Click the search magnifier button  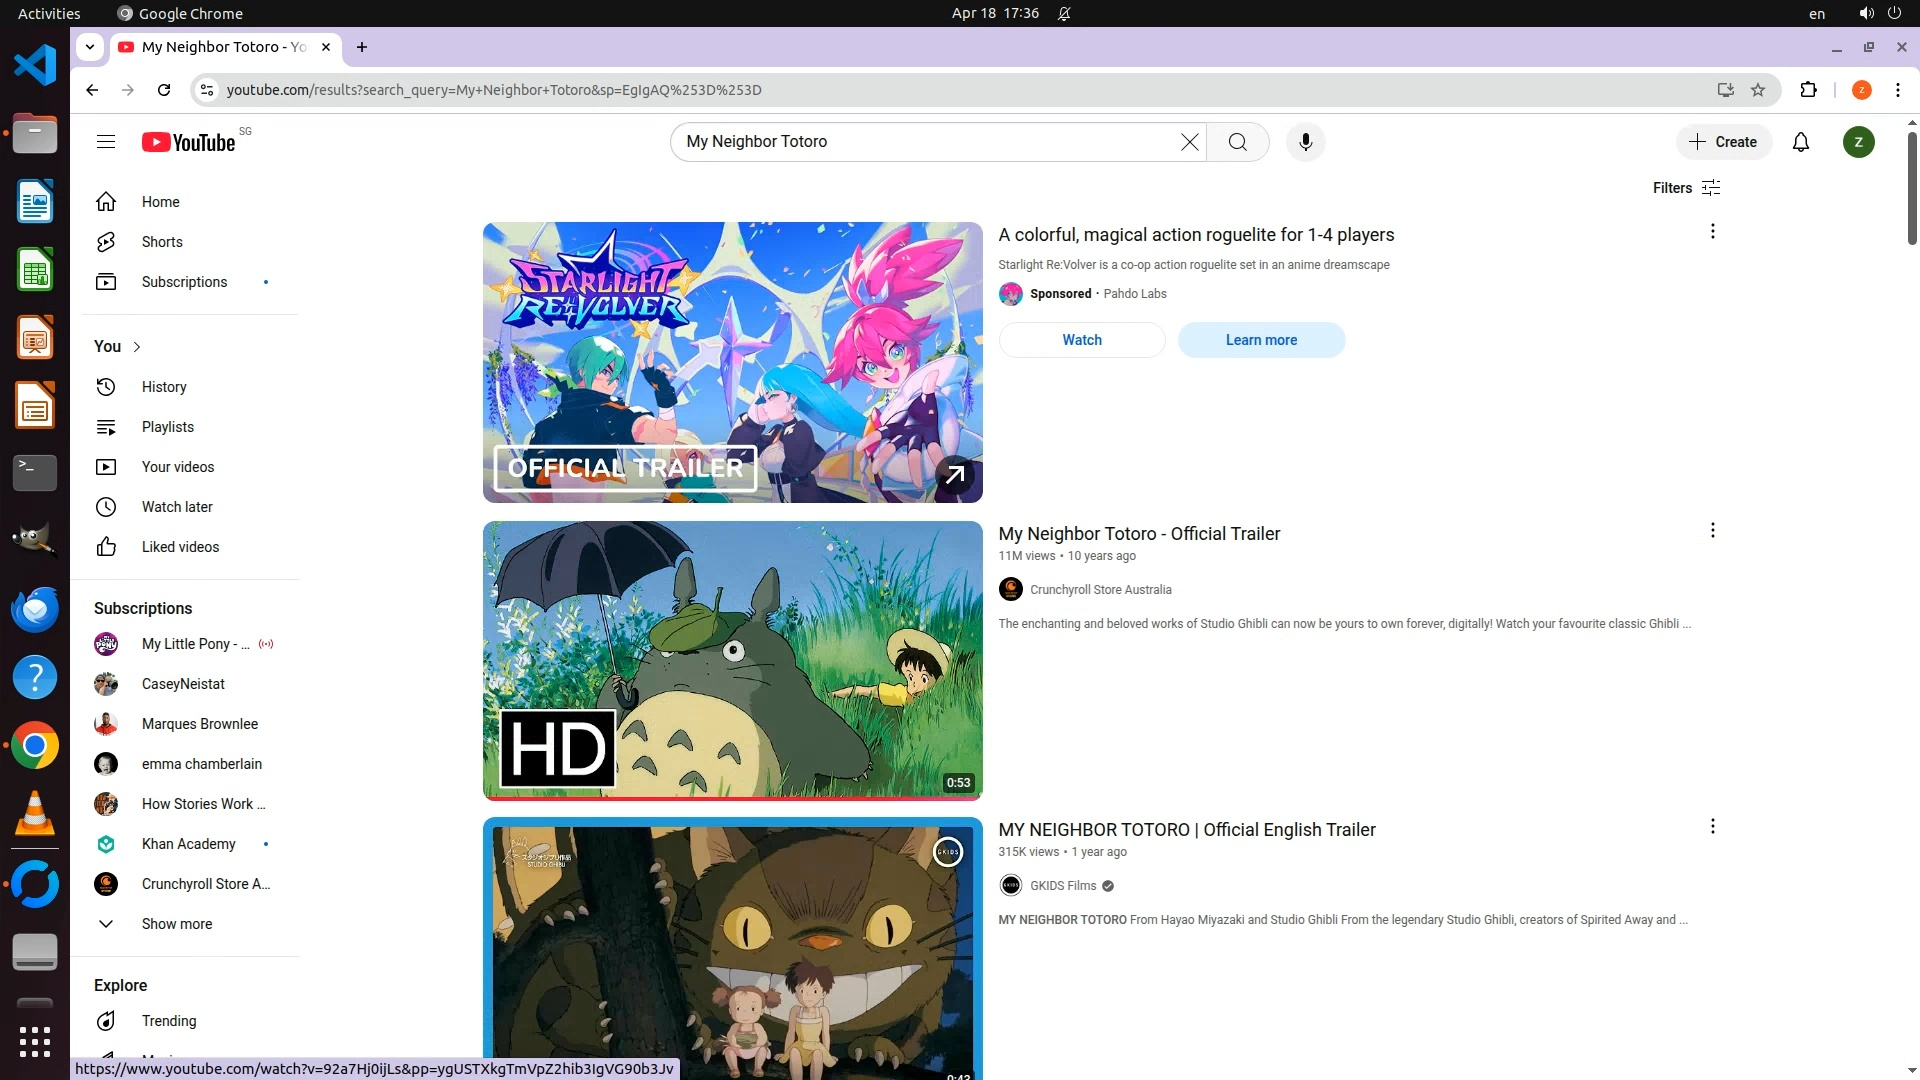click(1237, 142)
